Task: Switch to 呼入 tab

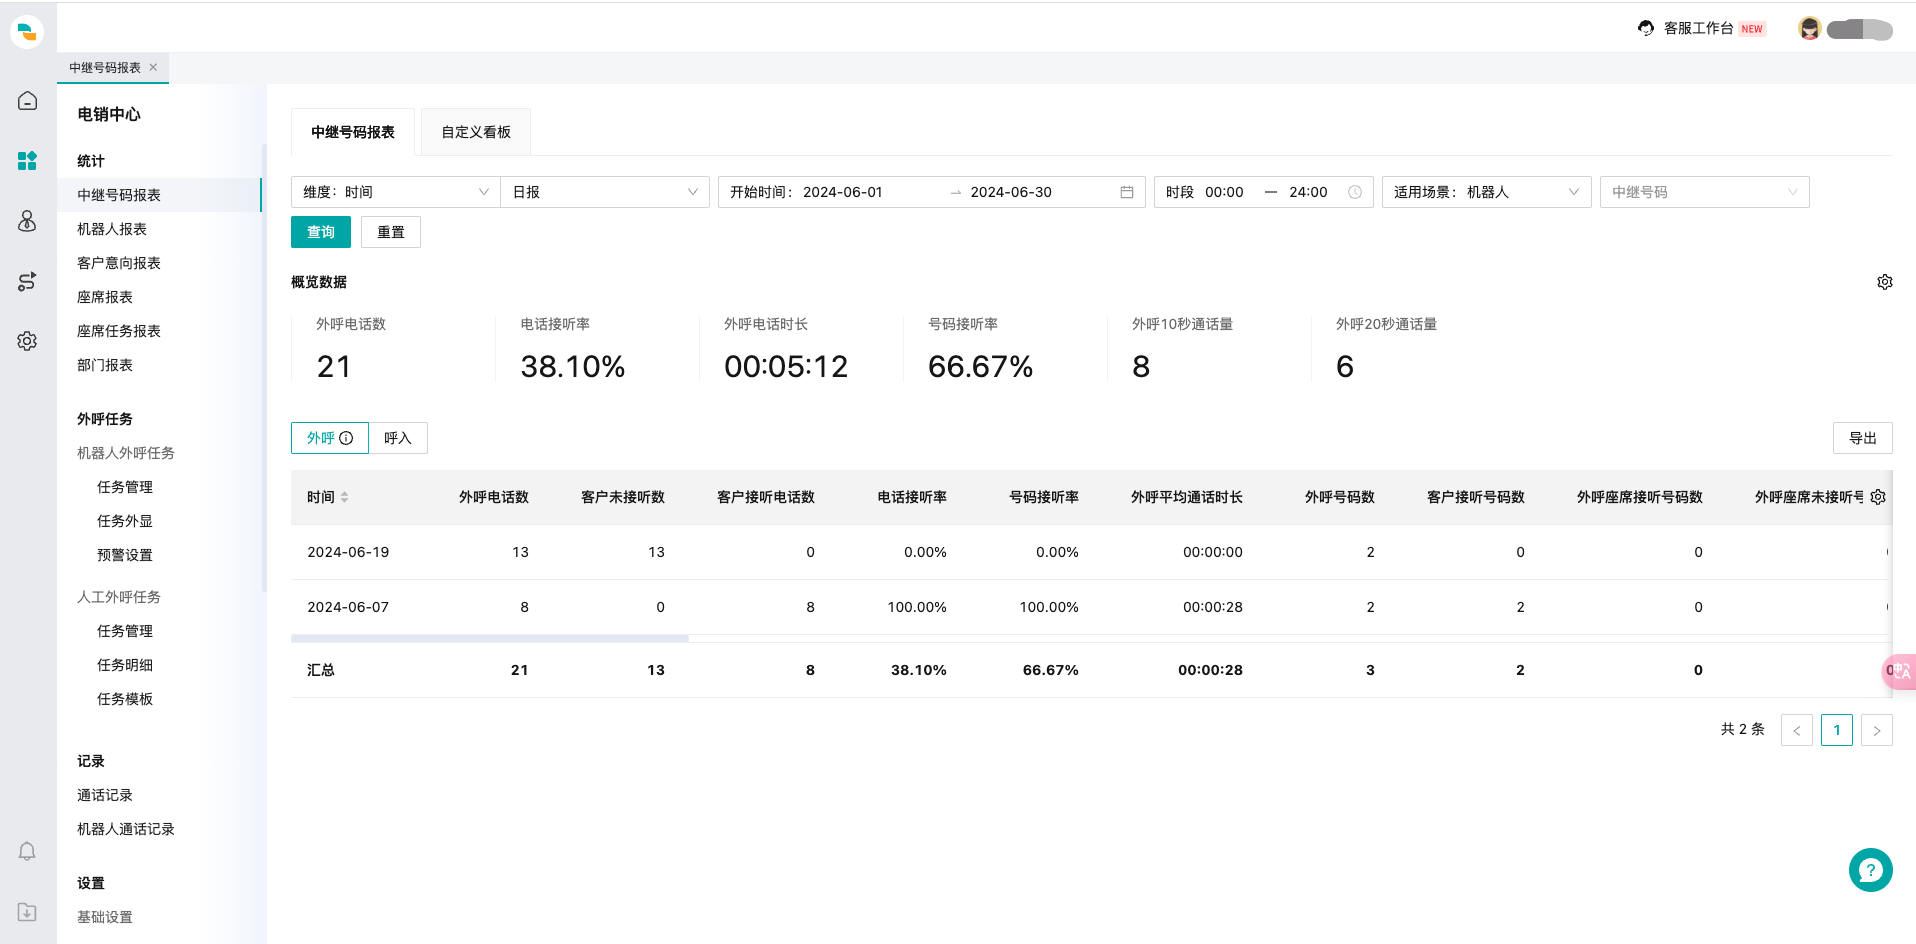Action: 398,438
